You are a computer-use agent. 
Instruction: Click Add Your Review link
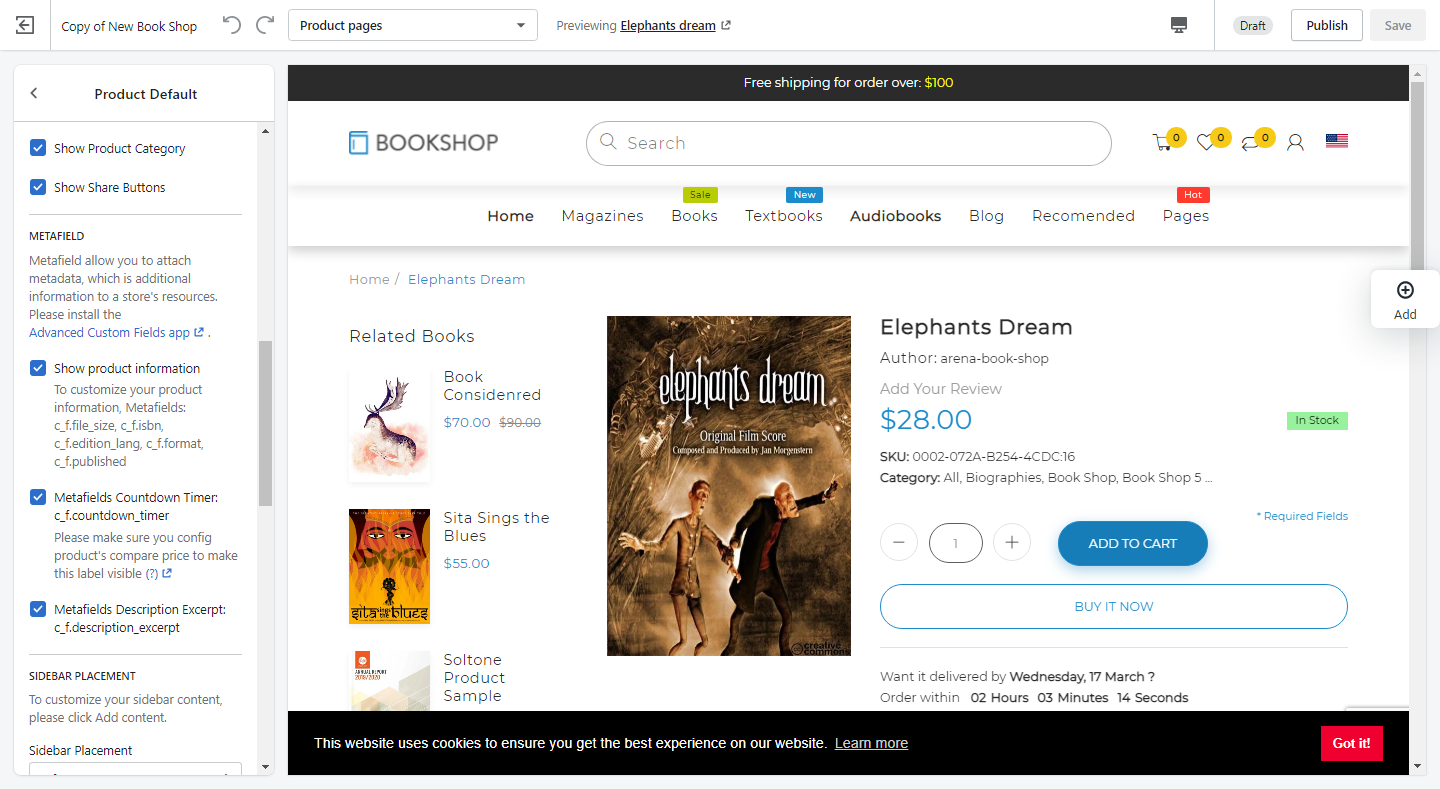point(941,389)
